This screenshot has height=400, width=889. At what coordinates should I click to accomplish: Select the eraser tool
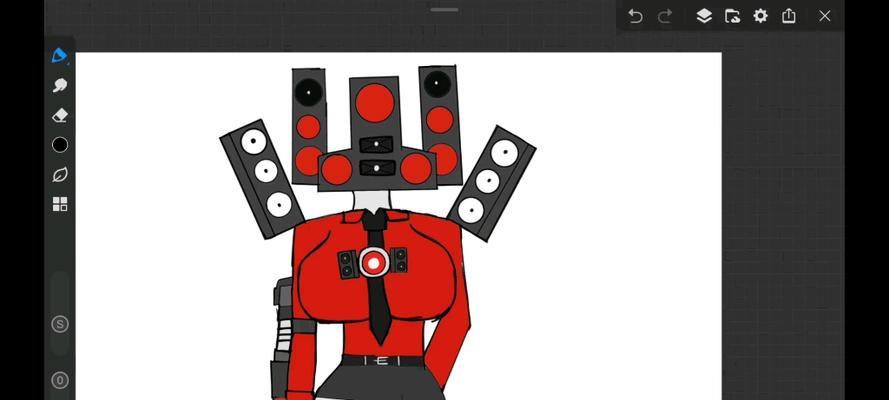(60, 116)
